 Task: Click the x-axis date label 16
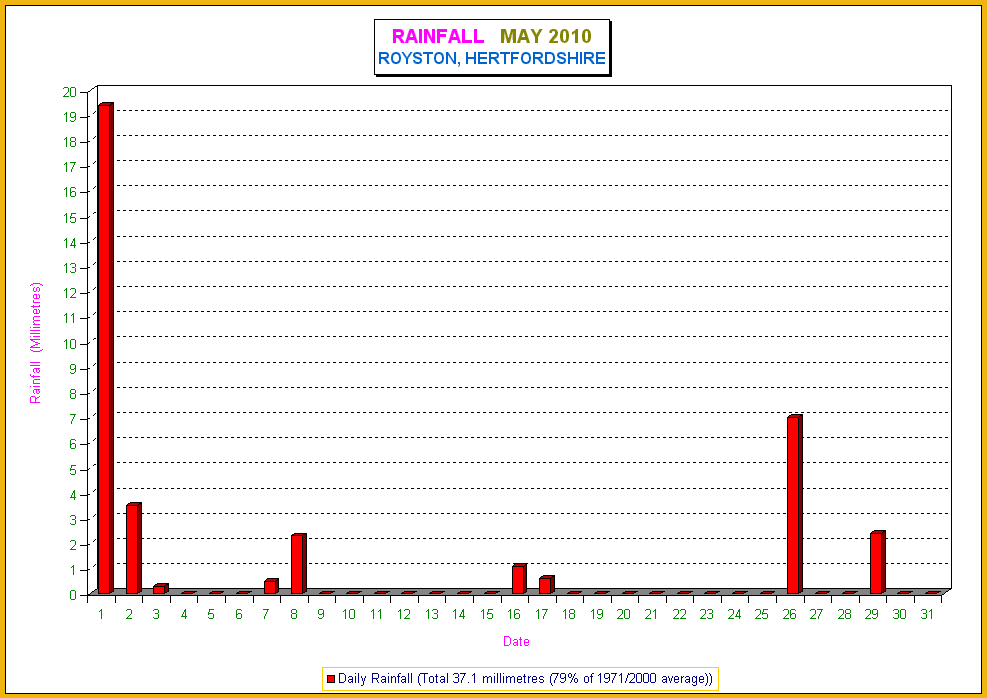coord(514,614)
